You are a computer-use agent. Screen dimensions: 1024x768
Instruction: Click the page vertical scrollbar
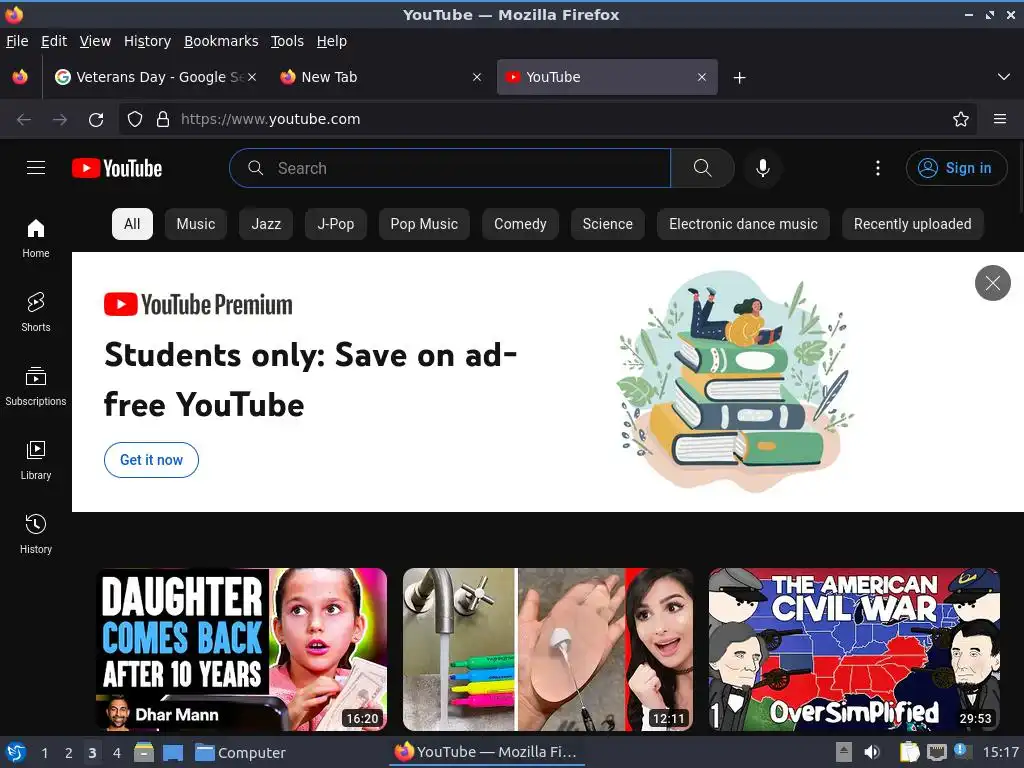(1020, 176)
